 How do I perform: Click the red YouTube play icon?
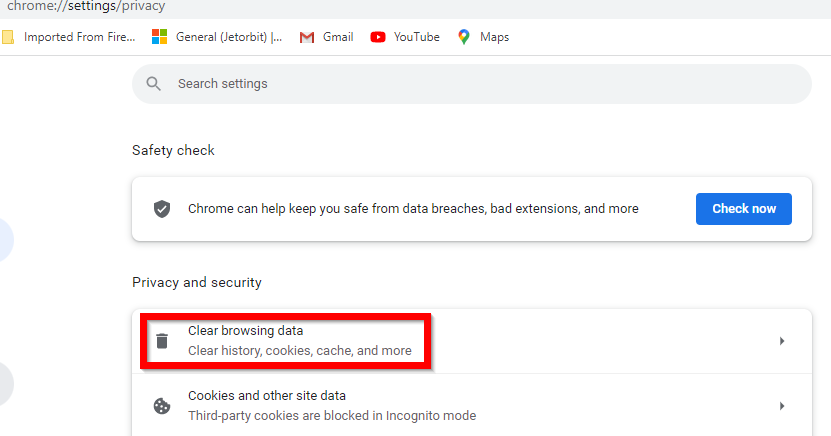point(378,37)
